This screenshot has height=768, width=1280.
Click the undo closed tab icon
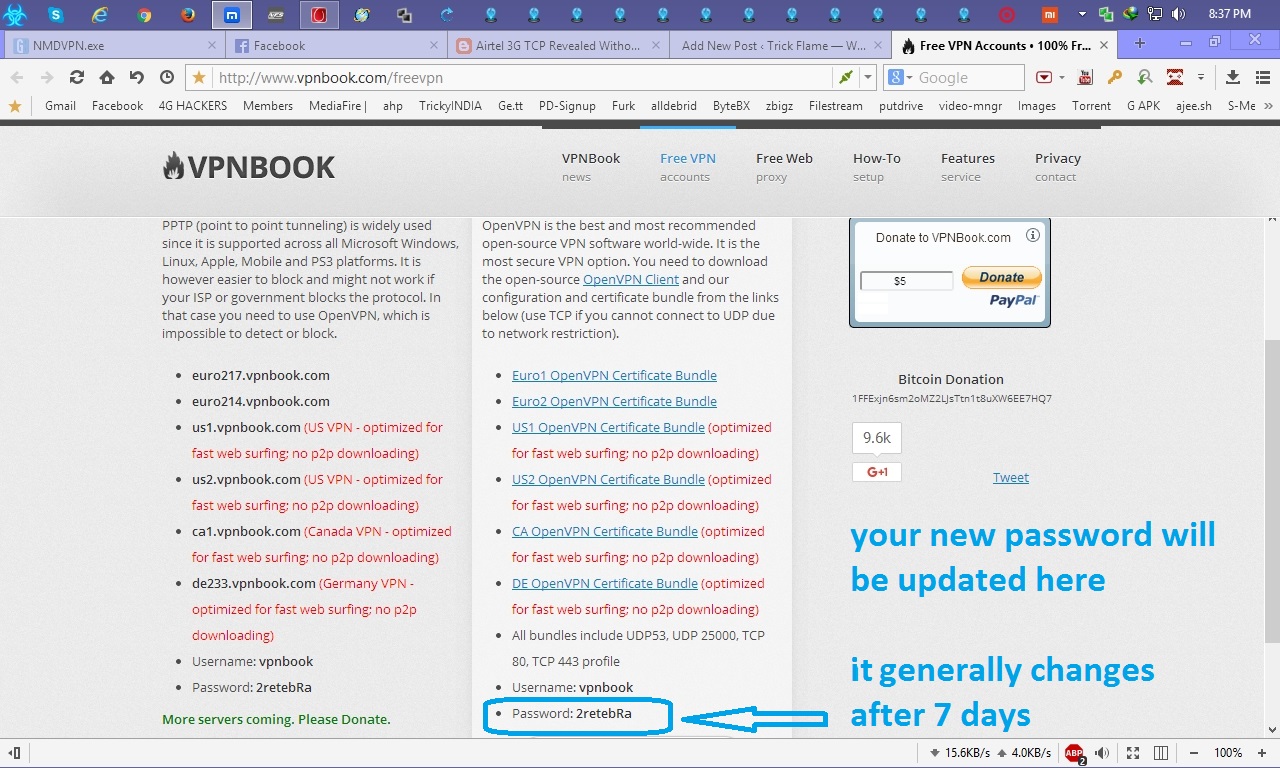click(137, 77)
